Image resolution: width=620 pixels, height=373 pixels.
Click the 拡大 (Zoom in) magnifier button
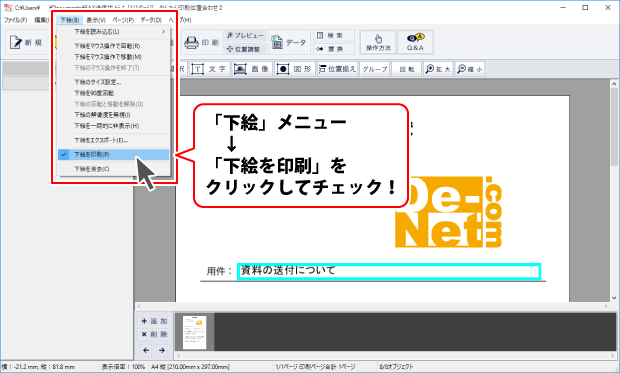point(438,69)
